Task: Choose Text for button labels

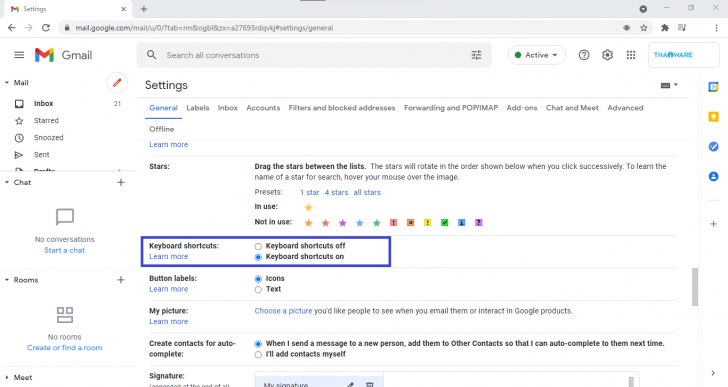Action: [258, 289]
